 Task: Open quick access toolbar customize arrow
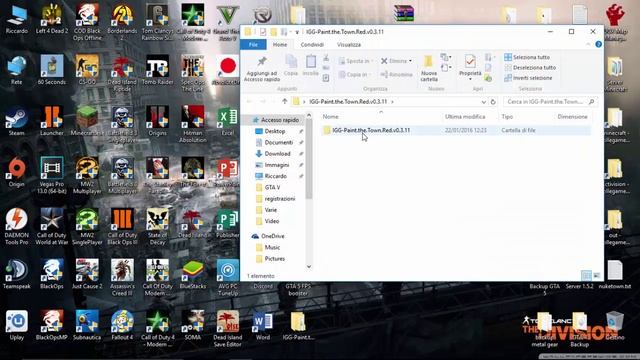[x=297, y=32]
